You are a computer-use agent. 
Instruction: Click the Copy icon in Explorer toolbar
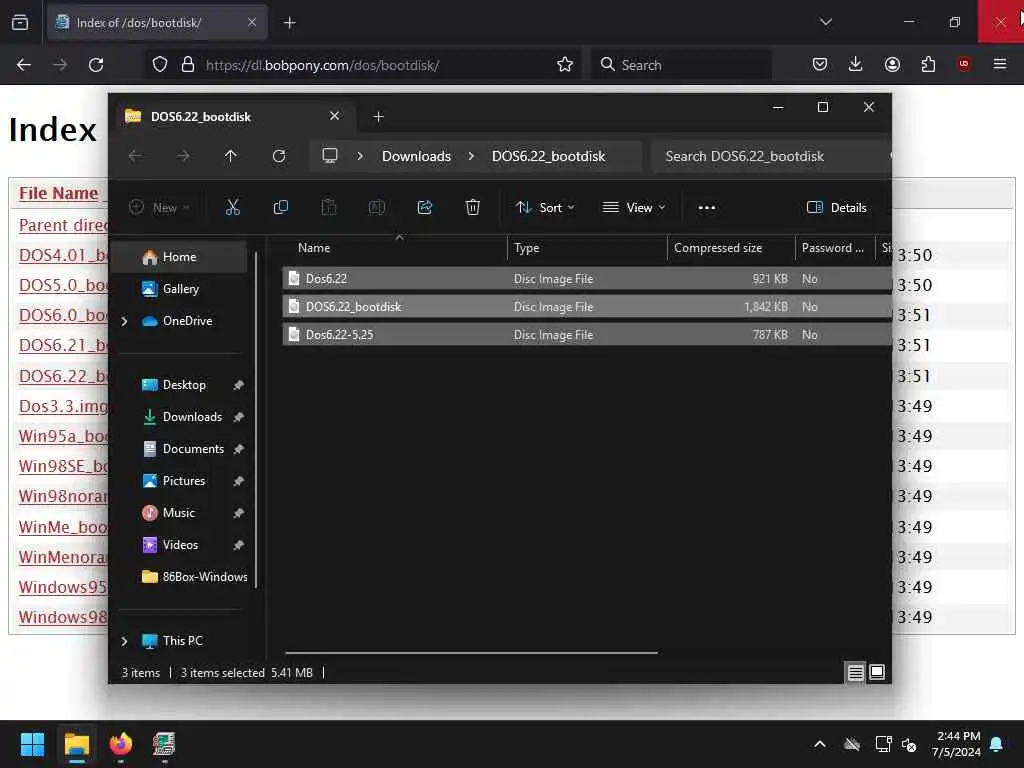[280, 208]
